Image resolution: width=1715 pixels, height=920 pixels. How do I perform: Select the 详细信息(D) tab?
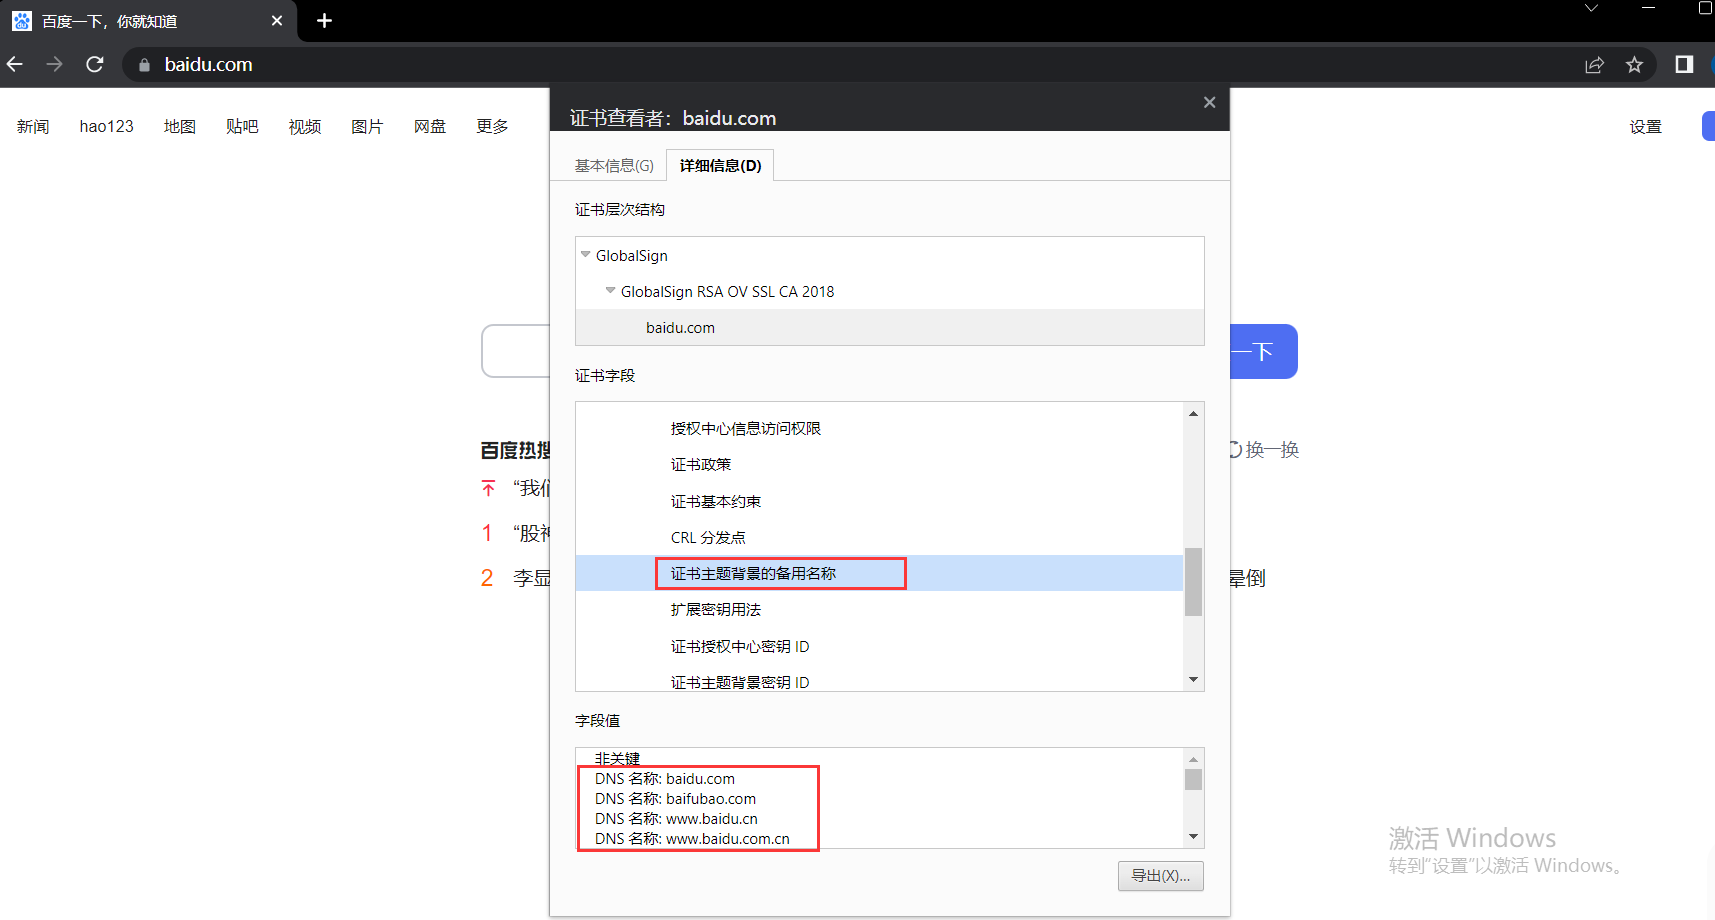pyautogui.click(x=720, y=166)
